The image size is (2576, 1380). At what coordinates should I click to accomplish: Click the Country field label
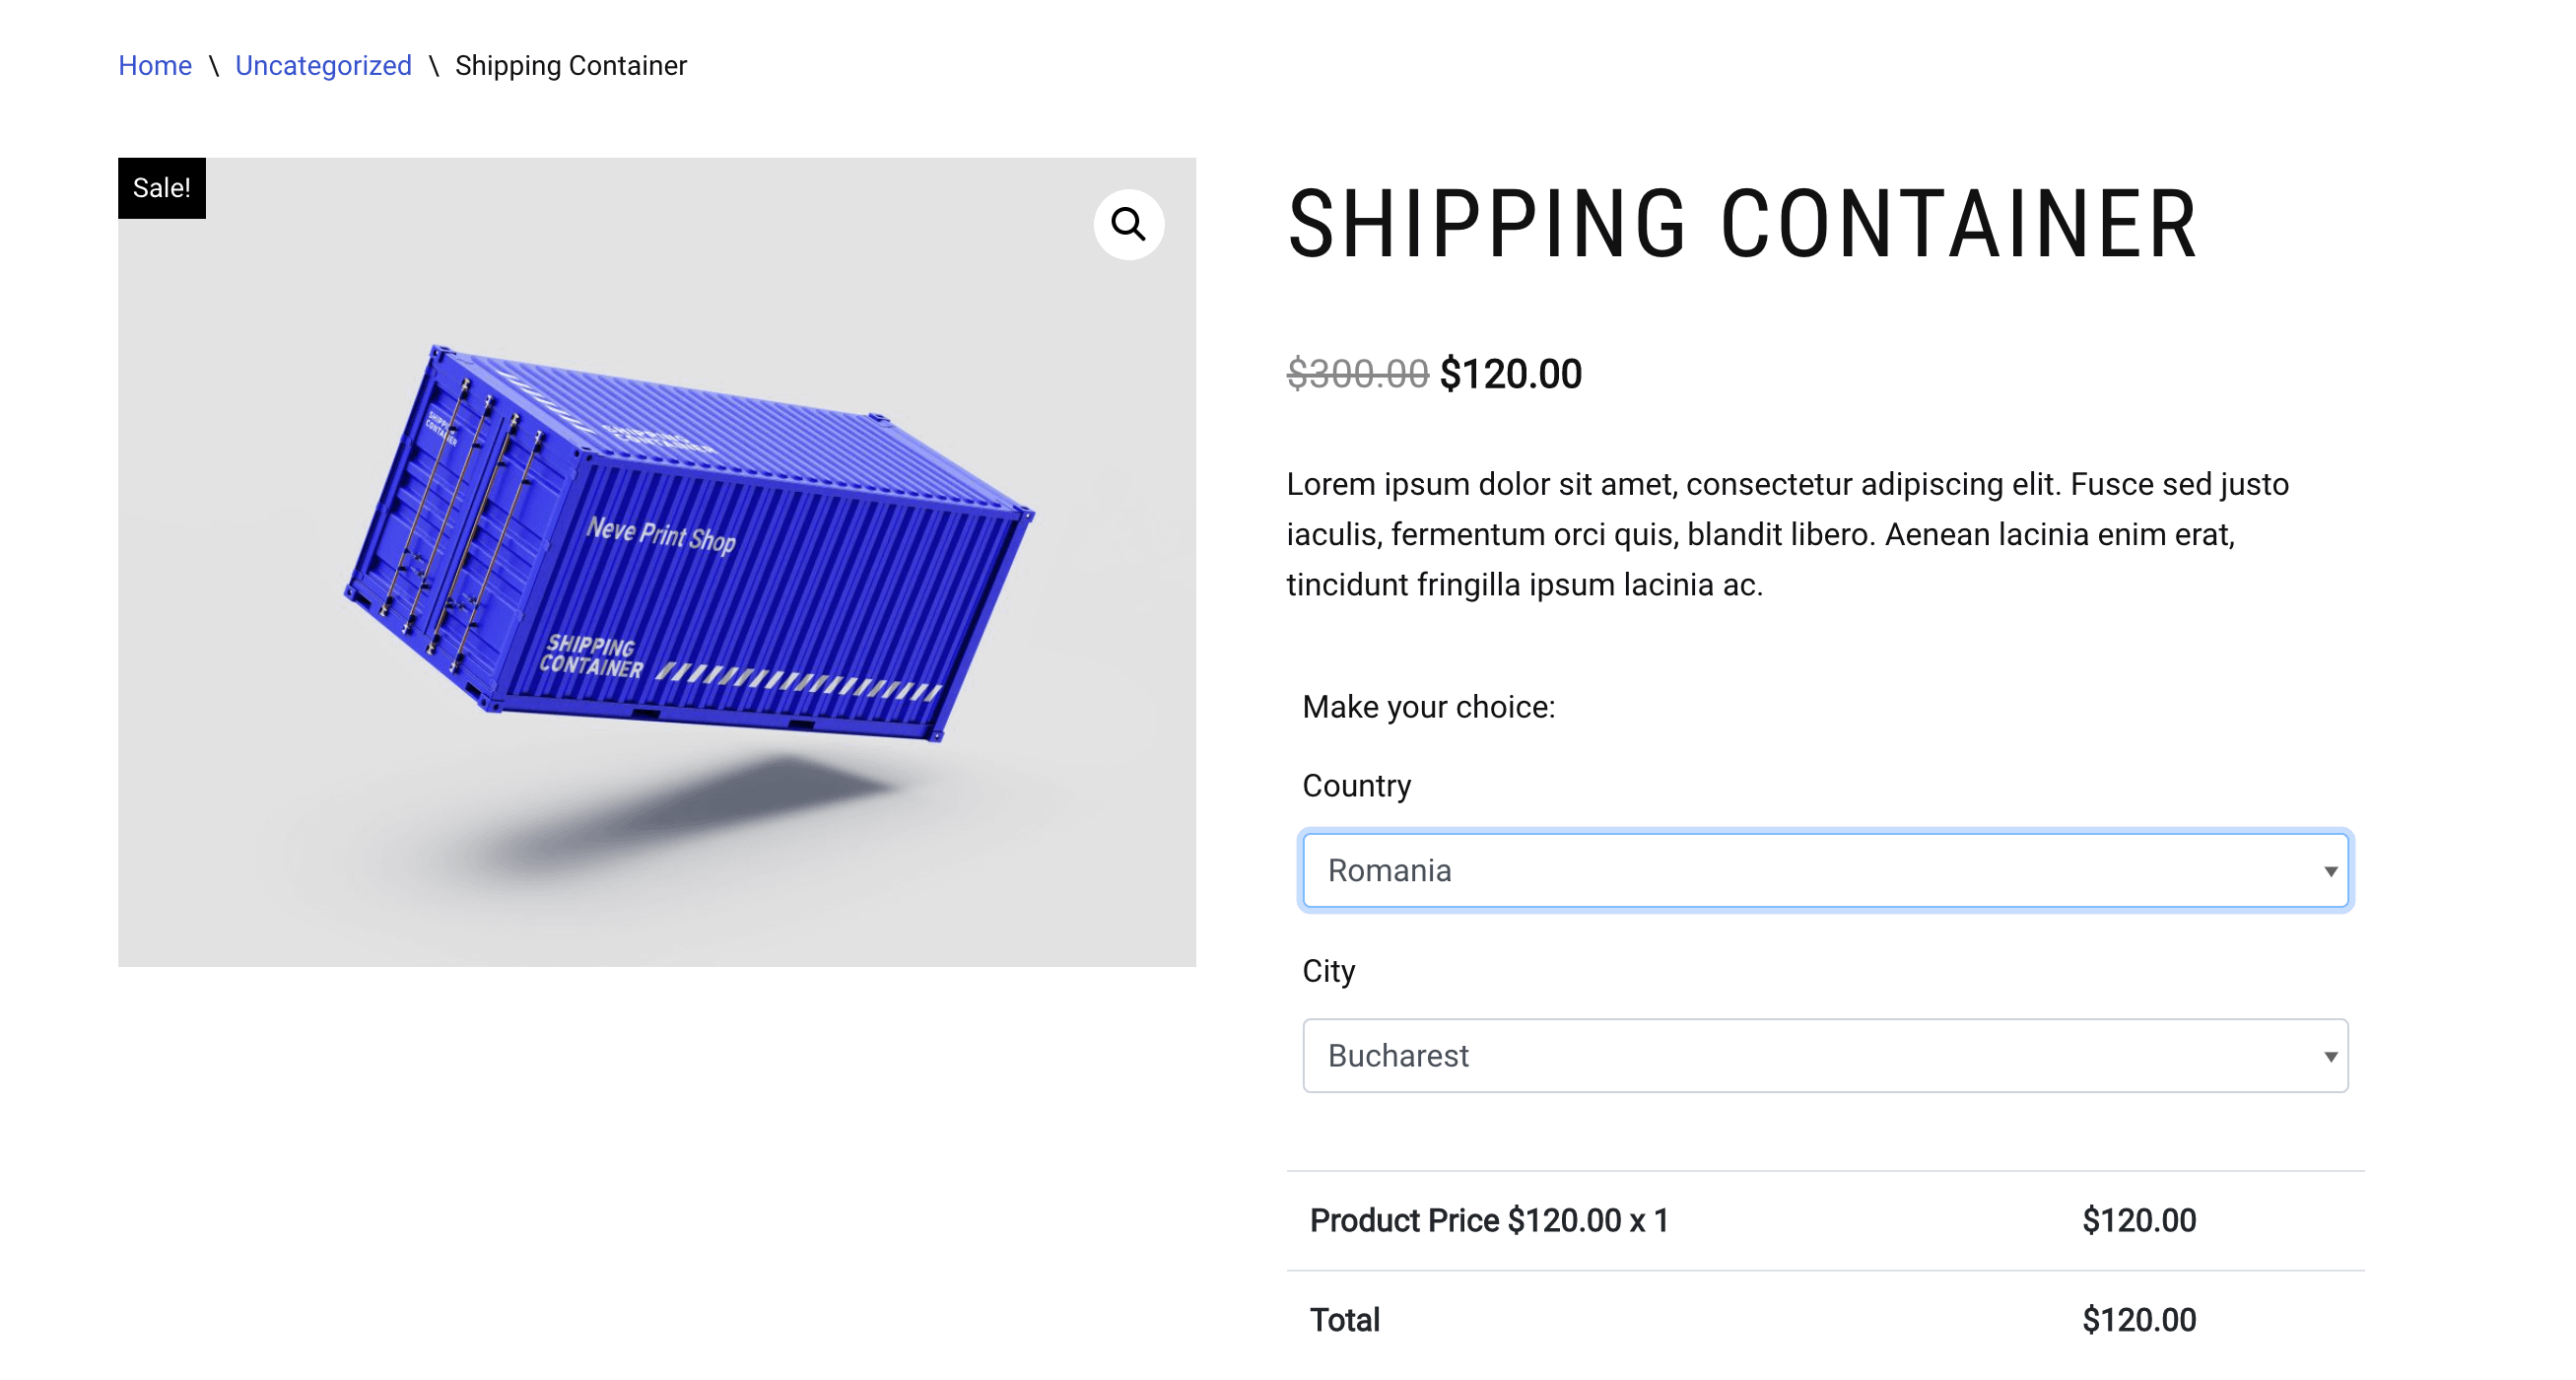[x=1356, y=785]
